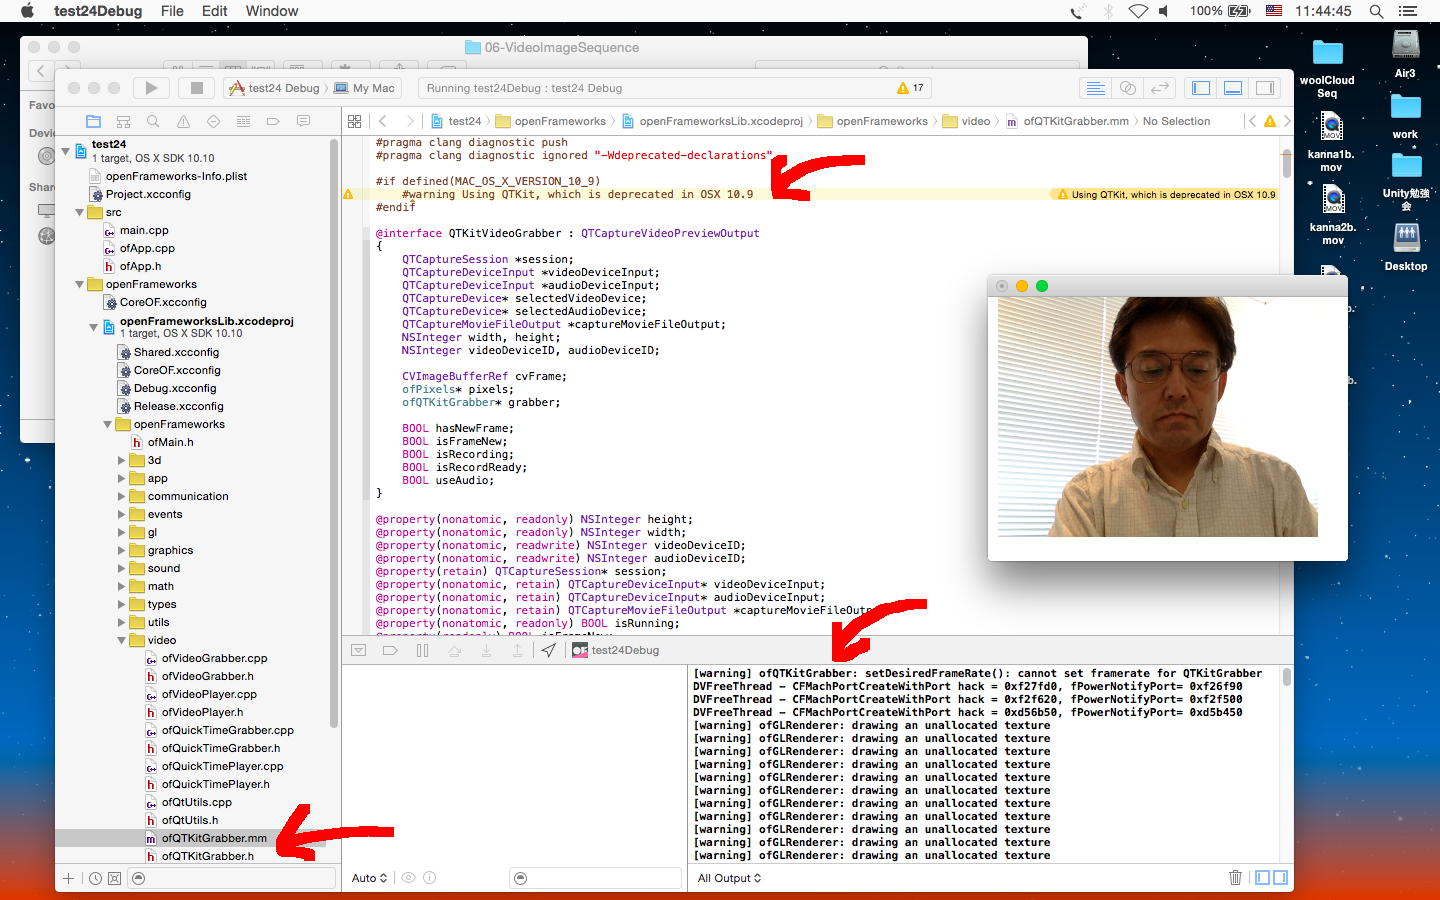1440x900 pixels.
Task: Pause program execution in the debug bar
Action: tap(422, 650)
